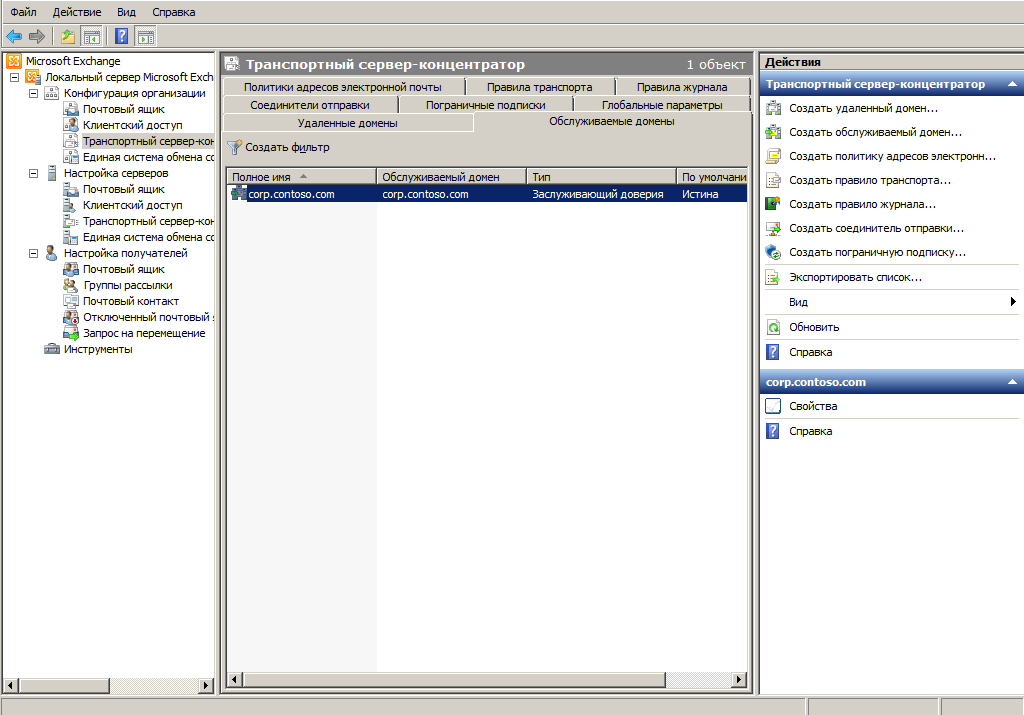Screen dimensions: 1024x715
Task: Collapse the Настройка серверов tree node
Action: [x=33, y=173]
